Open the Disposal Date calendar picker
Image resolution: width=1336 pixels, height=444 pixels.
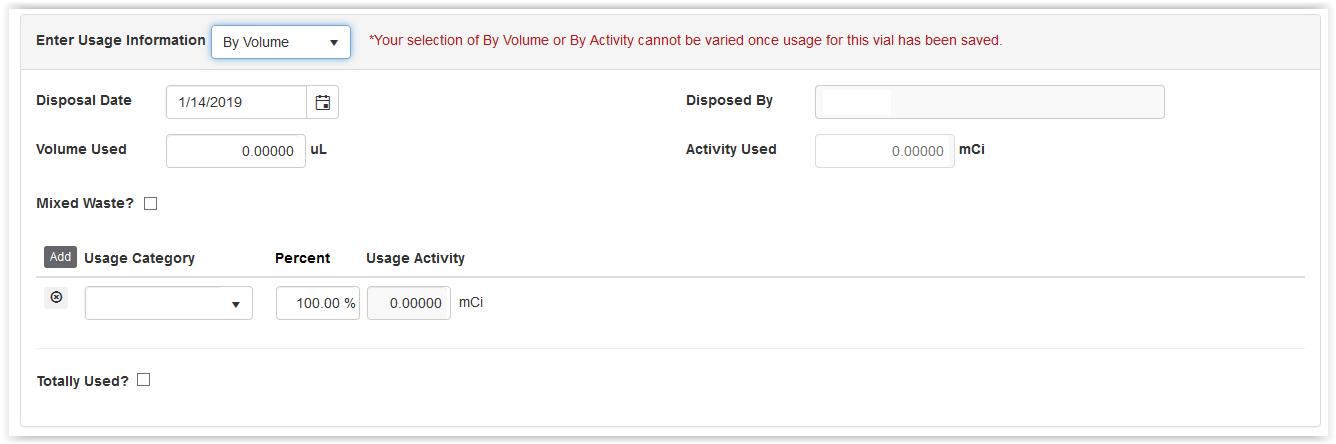[x=323, y=102]
